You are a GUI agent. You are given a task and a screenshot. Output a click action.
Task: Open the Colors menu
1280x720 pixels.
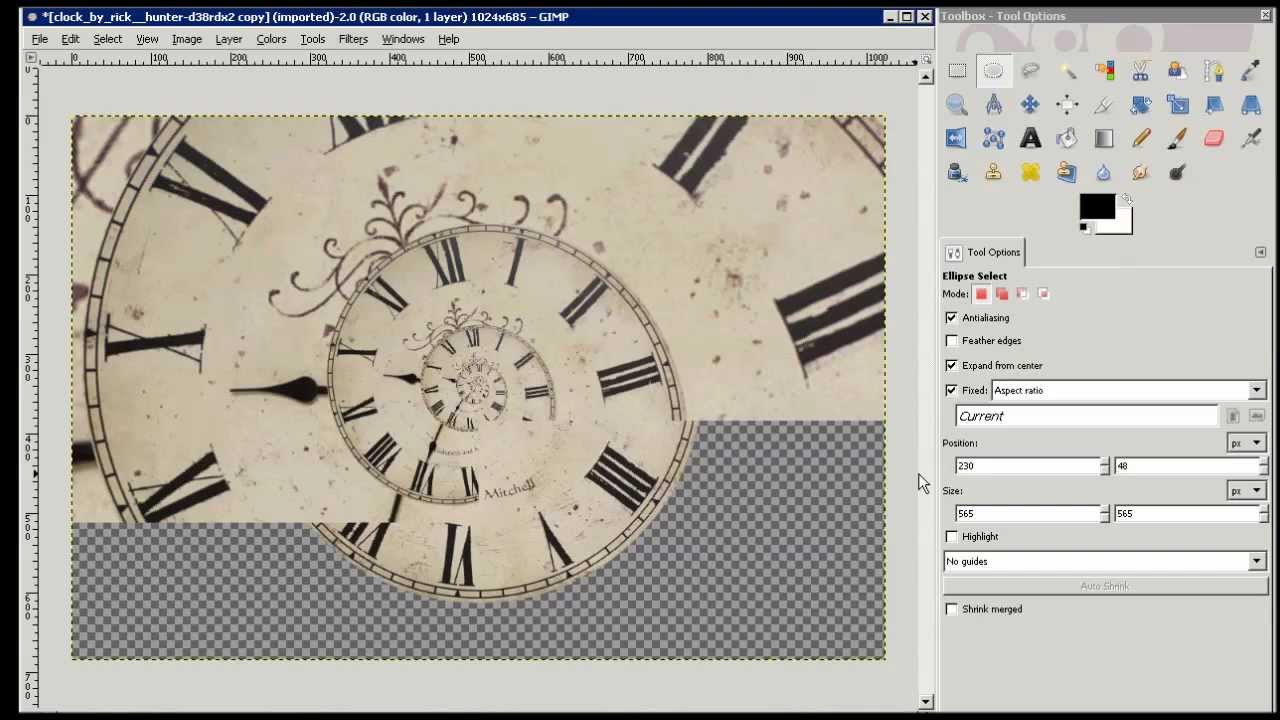tap(271, 39)
